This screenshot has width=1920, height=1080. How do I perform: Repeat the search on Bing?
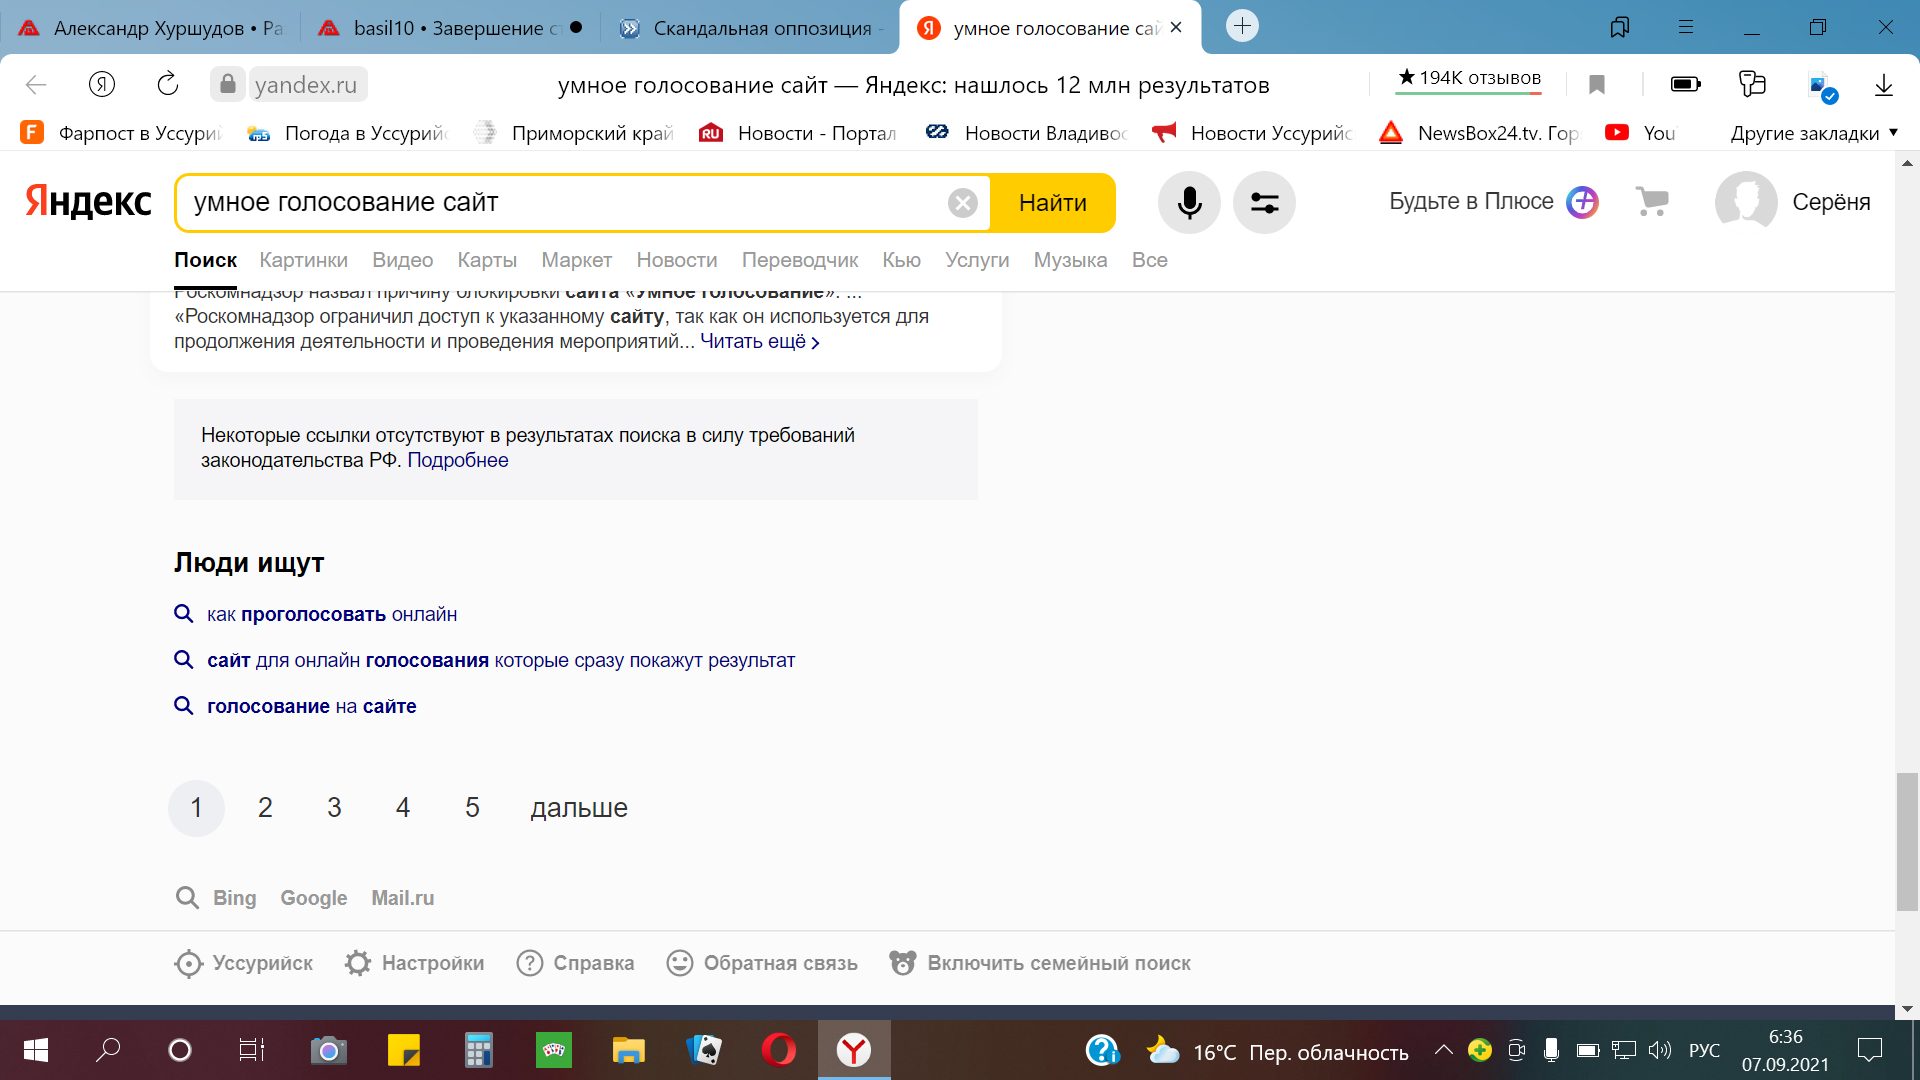234,898
